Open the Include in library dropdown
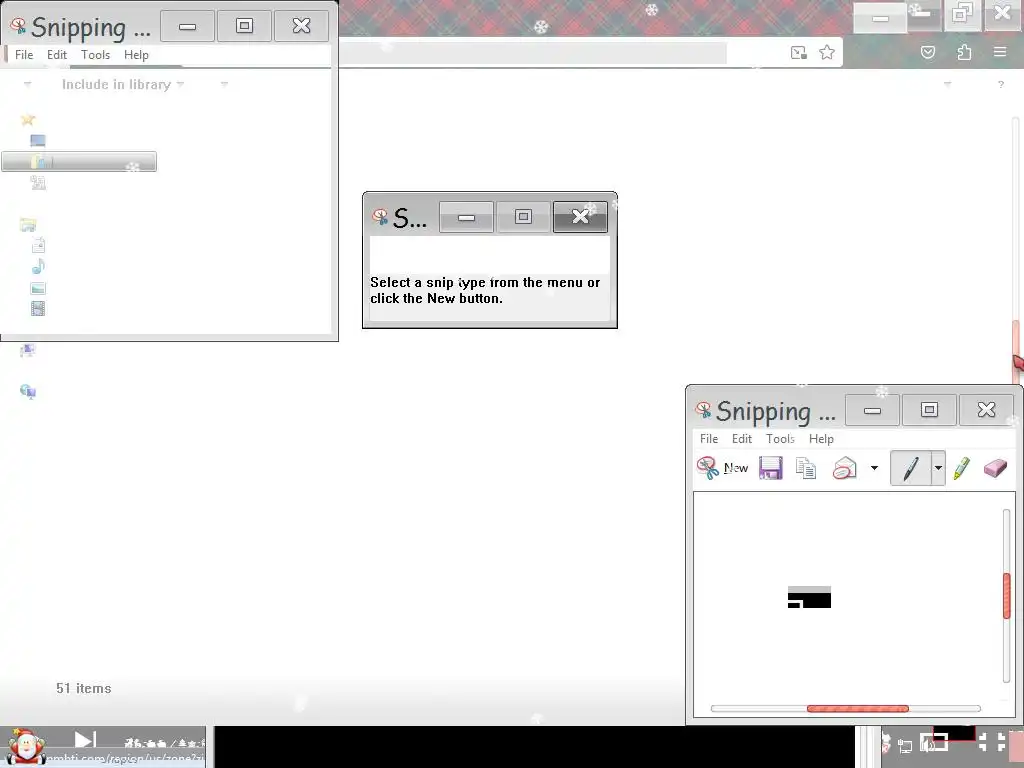 (x=123, y=84)
